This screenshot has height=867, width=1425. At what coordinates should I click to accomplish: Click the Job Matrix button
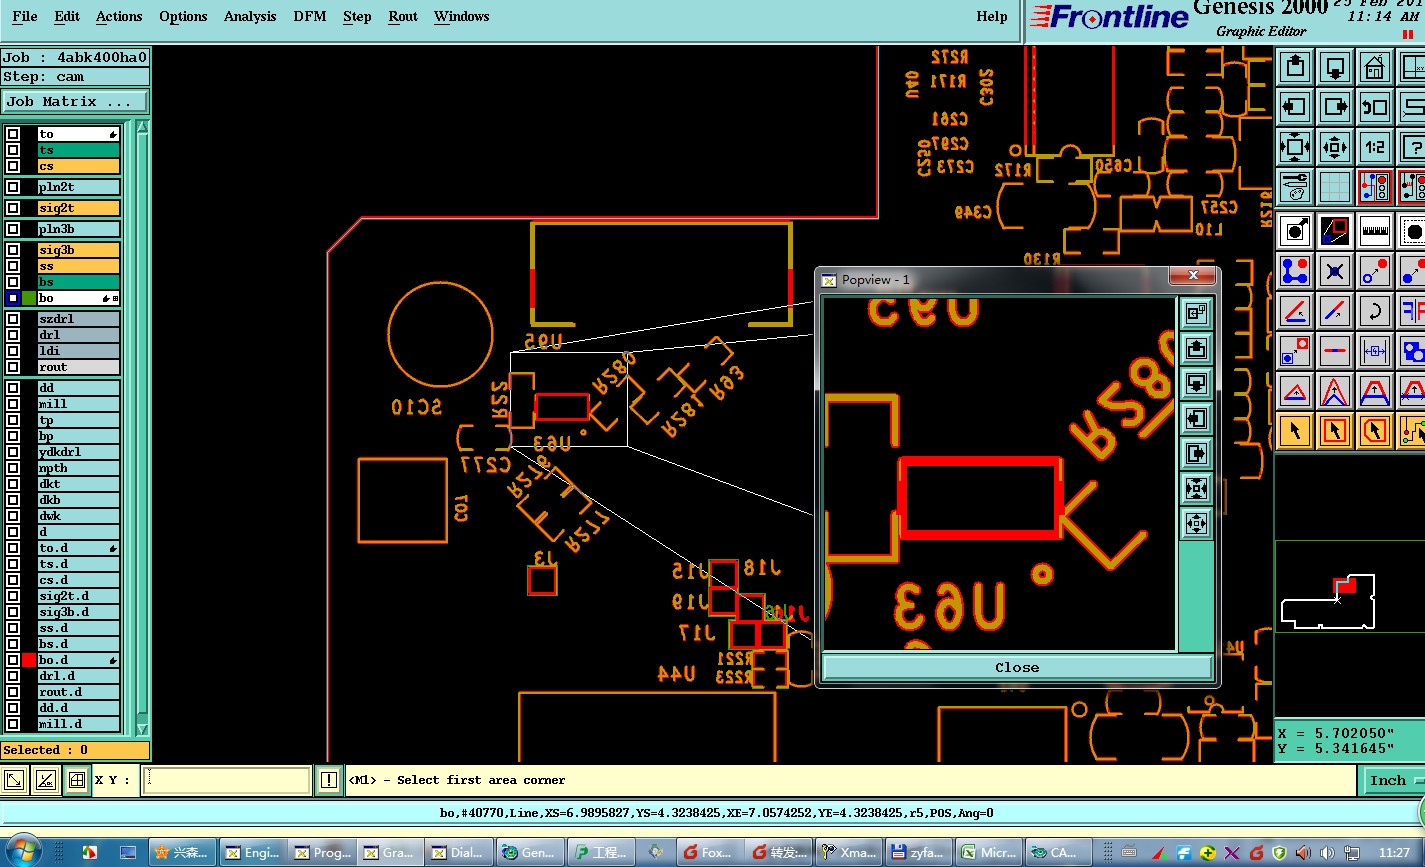click(x=75, y=101)
